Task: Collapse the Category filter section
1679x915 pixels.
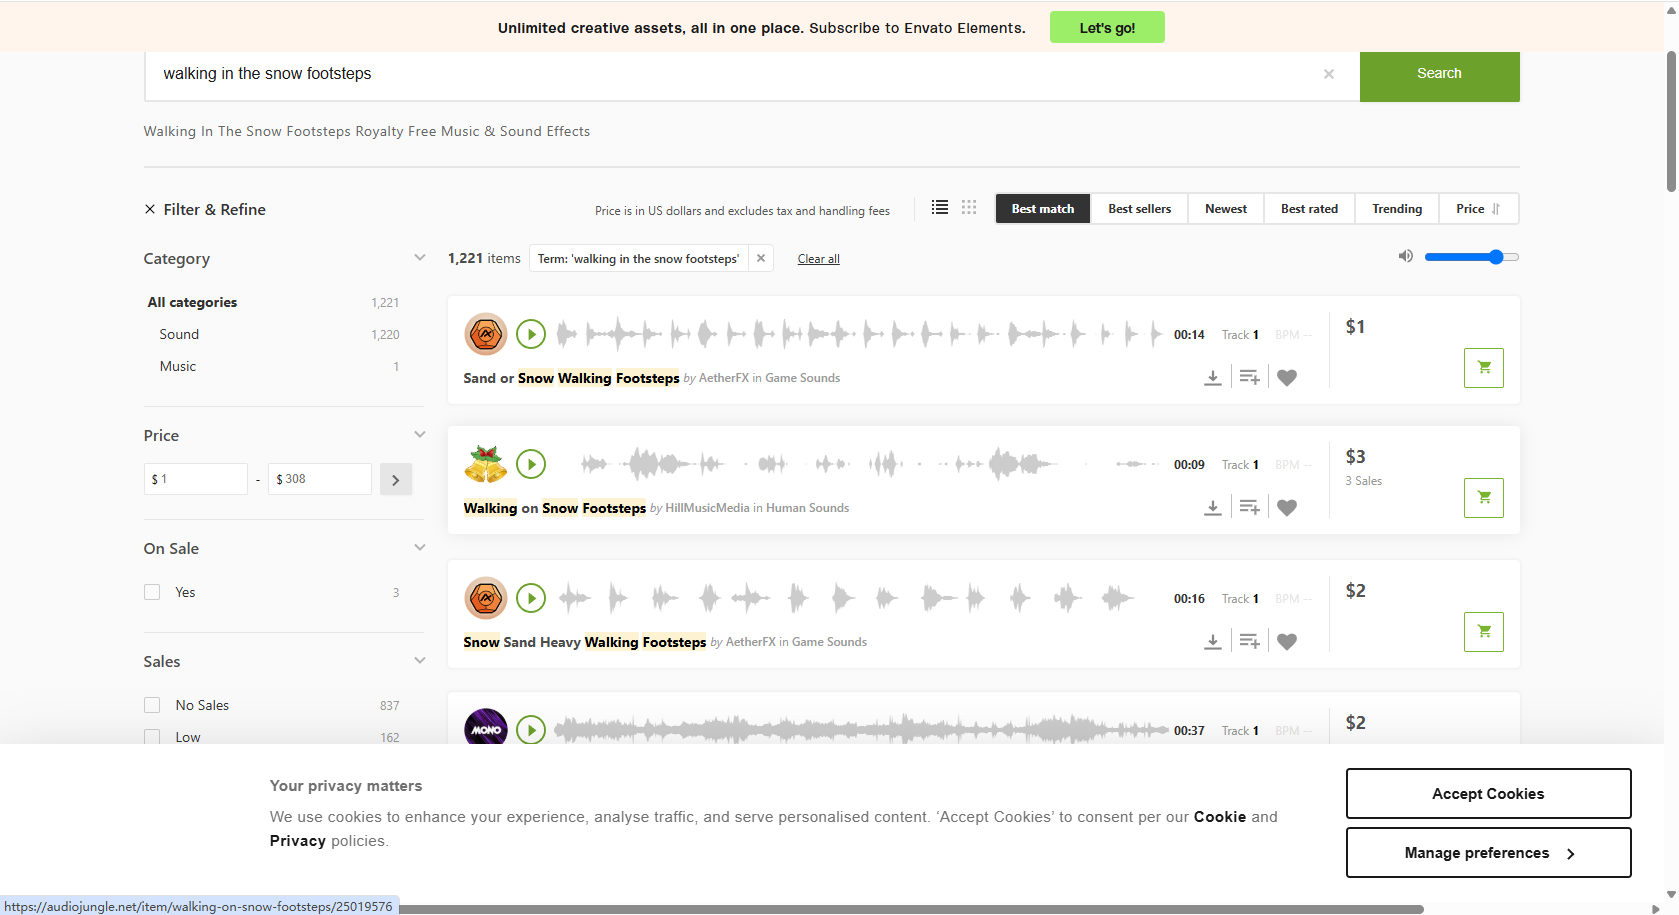Action: coord(420,258)
